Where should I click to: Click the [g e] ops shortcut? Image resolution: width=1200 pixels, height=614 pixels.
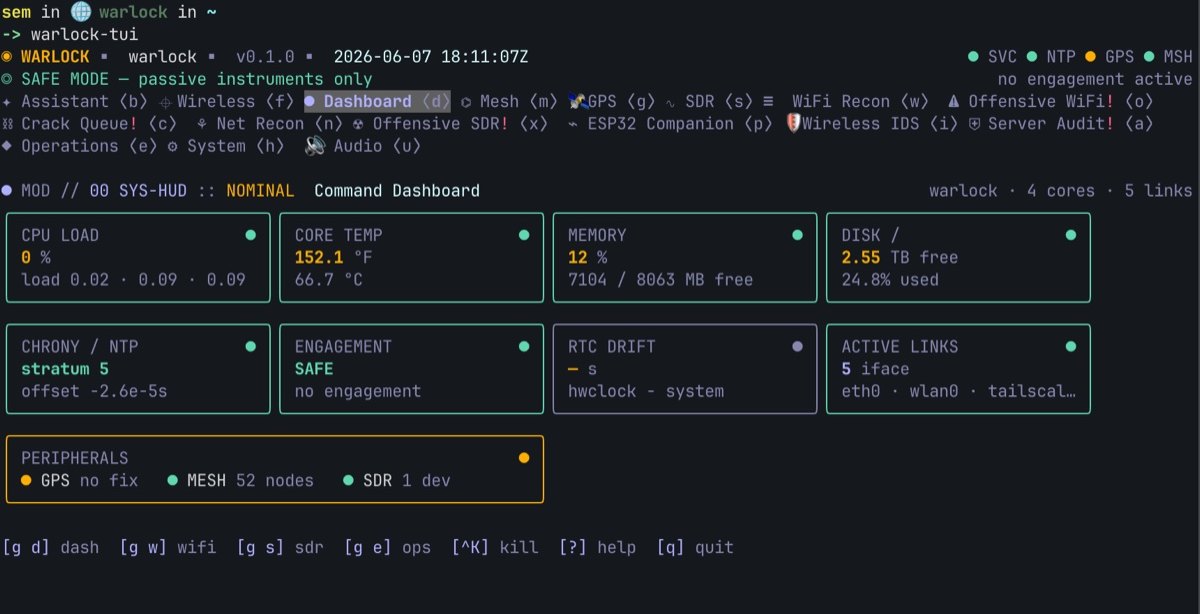[x=388, y=547]
